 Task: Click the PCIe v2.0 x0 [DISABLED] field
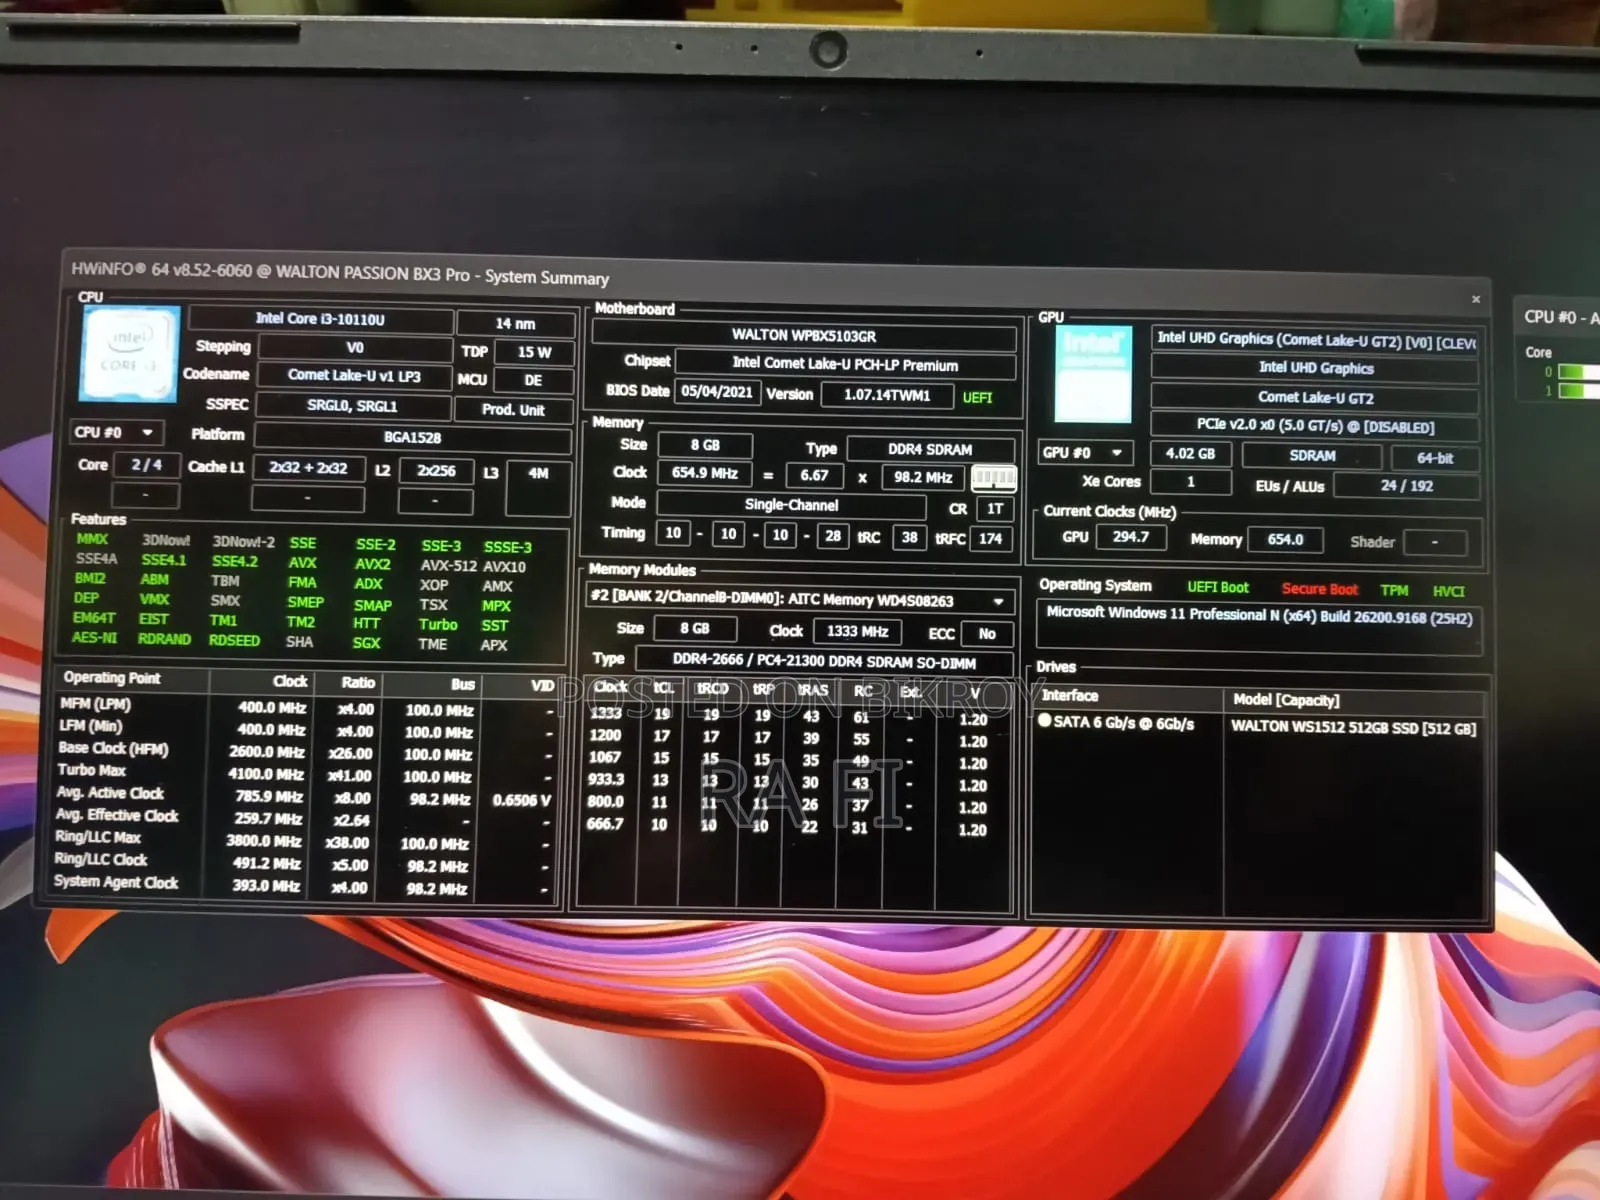[x=1315, y=426]
